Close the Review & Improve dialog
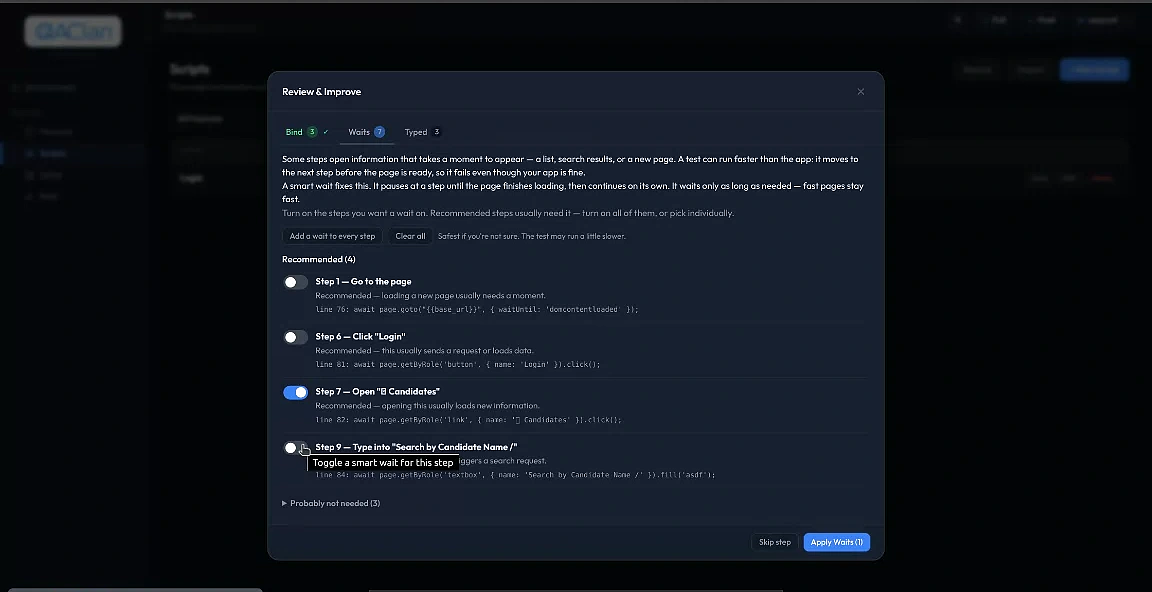1152x592 pixels. click(860, 92)
